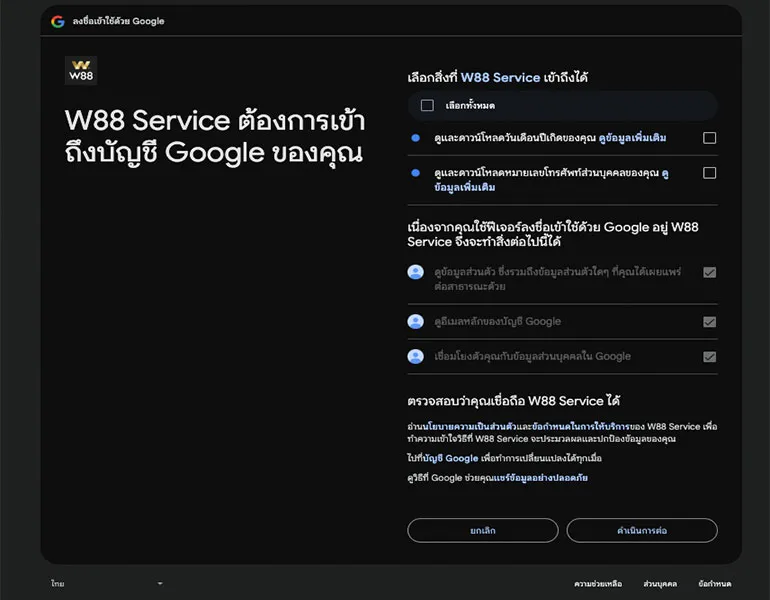Click 'W88 Service ต้องการเข้าถึงบัญชี Google ของคุณ' title
Screen dimensions: 770x600
215,136
